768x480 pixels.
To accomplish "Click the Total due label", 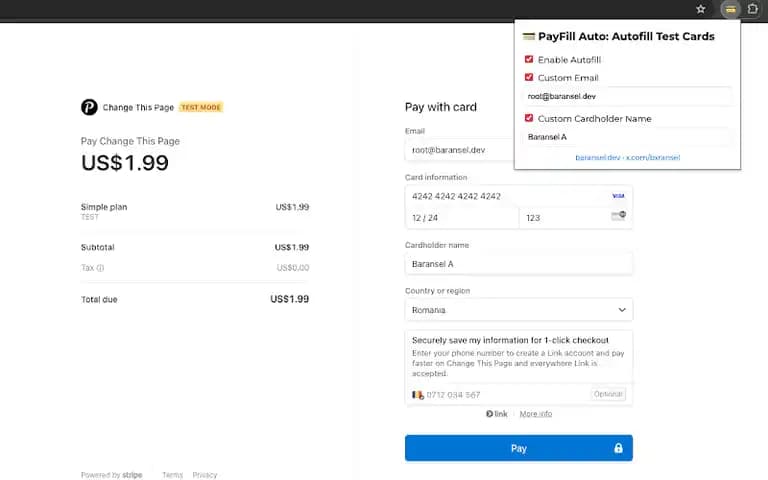I will (x=99, y=300).
